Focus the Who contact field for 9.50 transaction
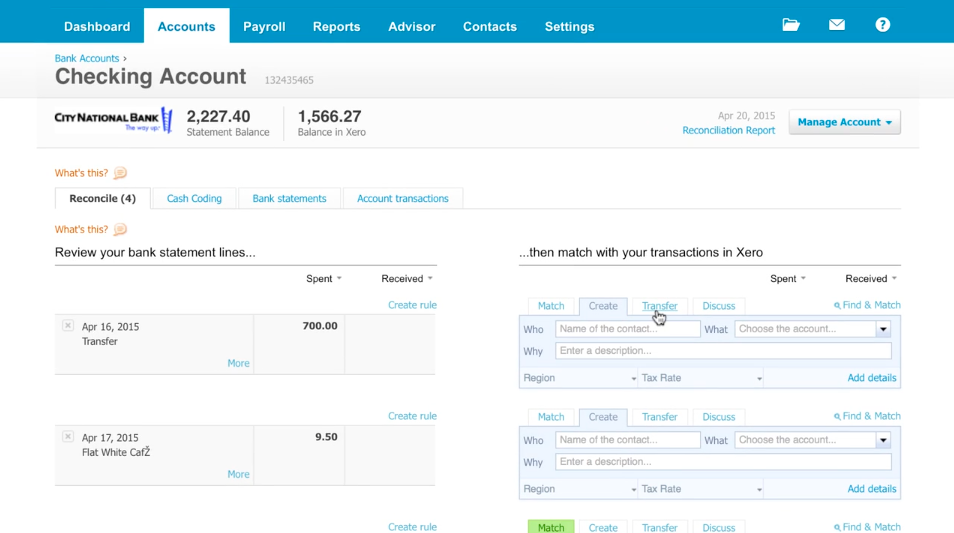954x533 pixels. (627, 439)
